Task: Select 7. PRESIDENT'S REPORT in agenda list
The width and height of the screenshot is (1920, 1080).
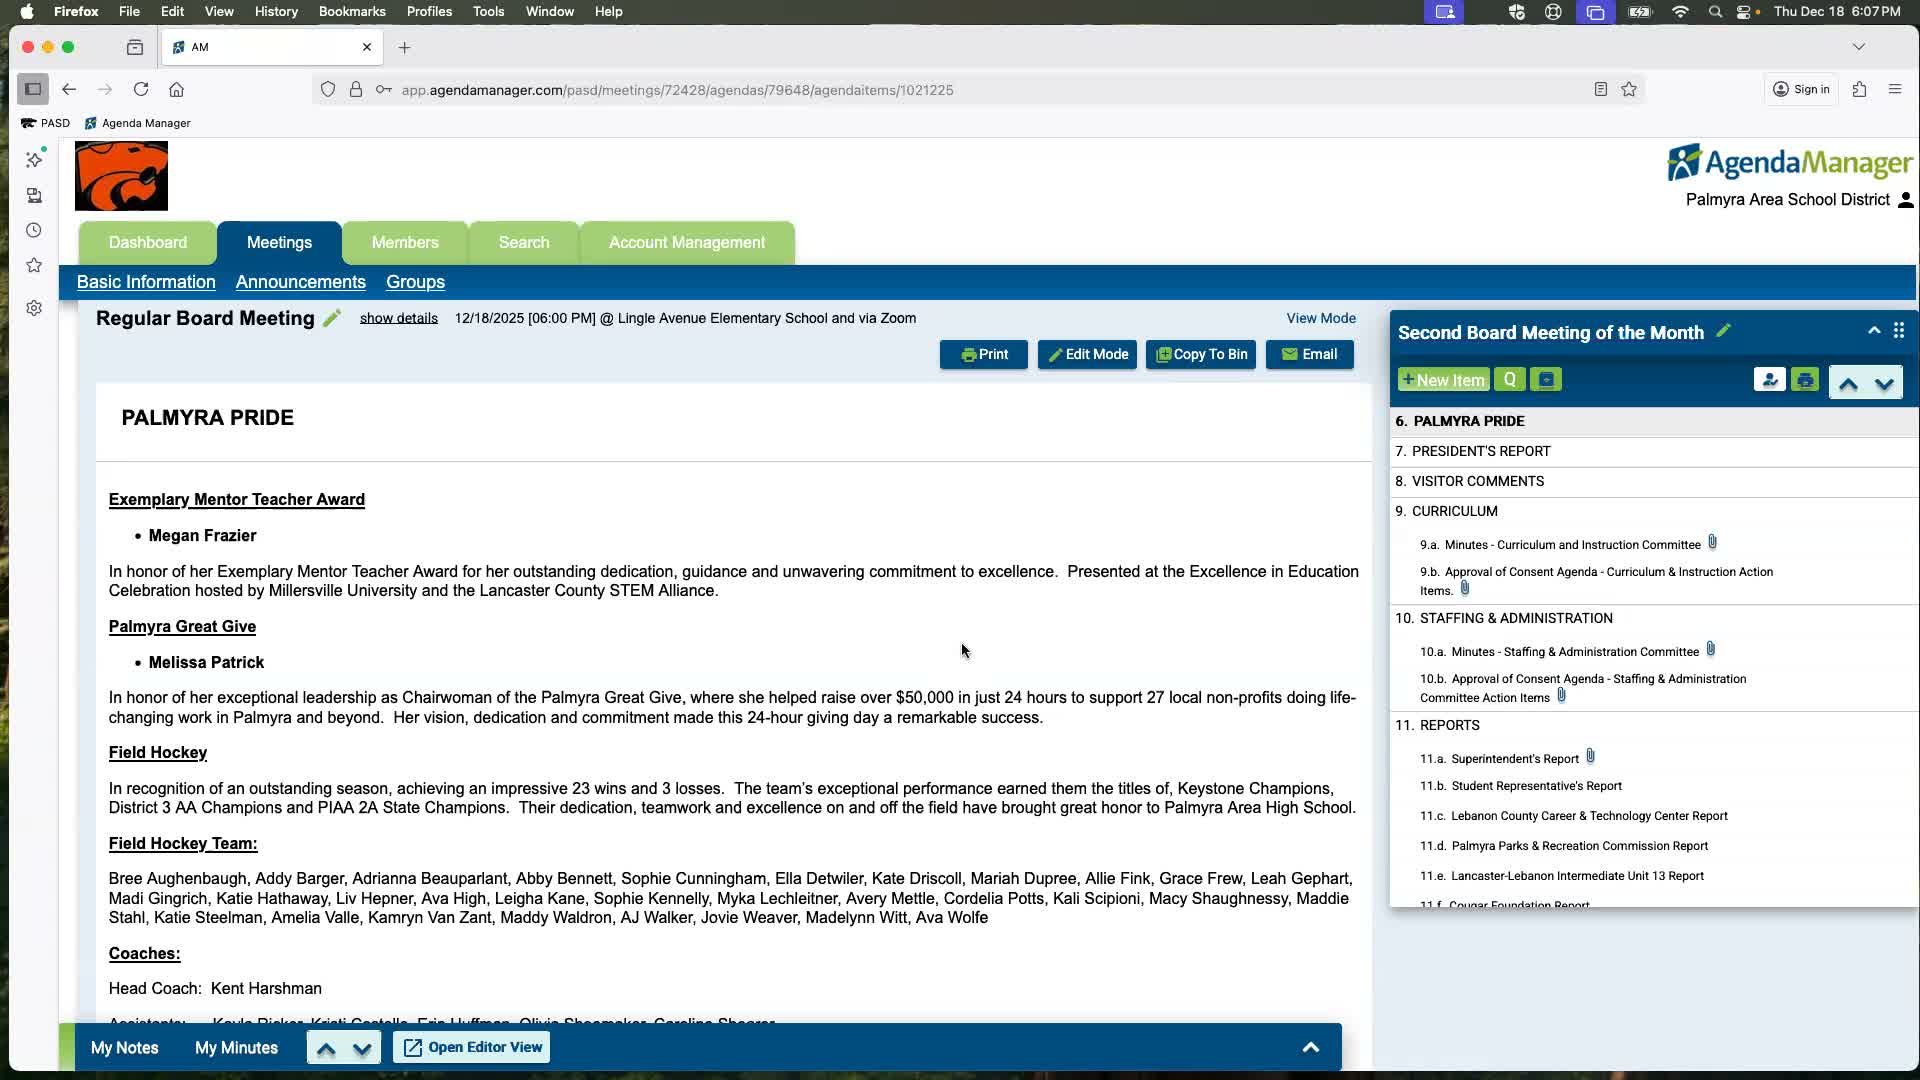Action: (x=1480, y=451)
